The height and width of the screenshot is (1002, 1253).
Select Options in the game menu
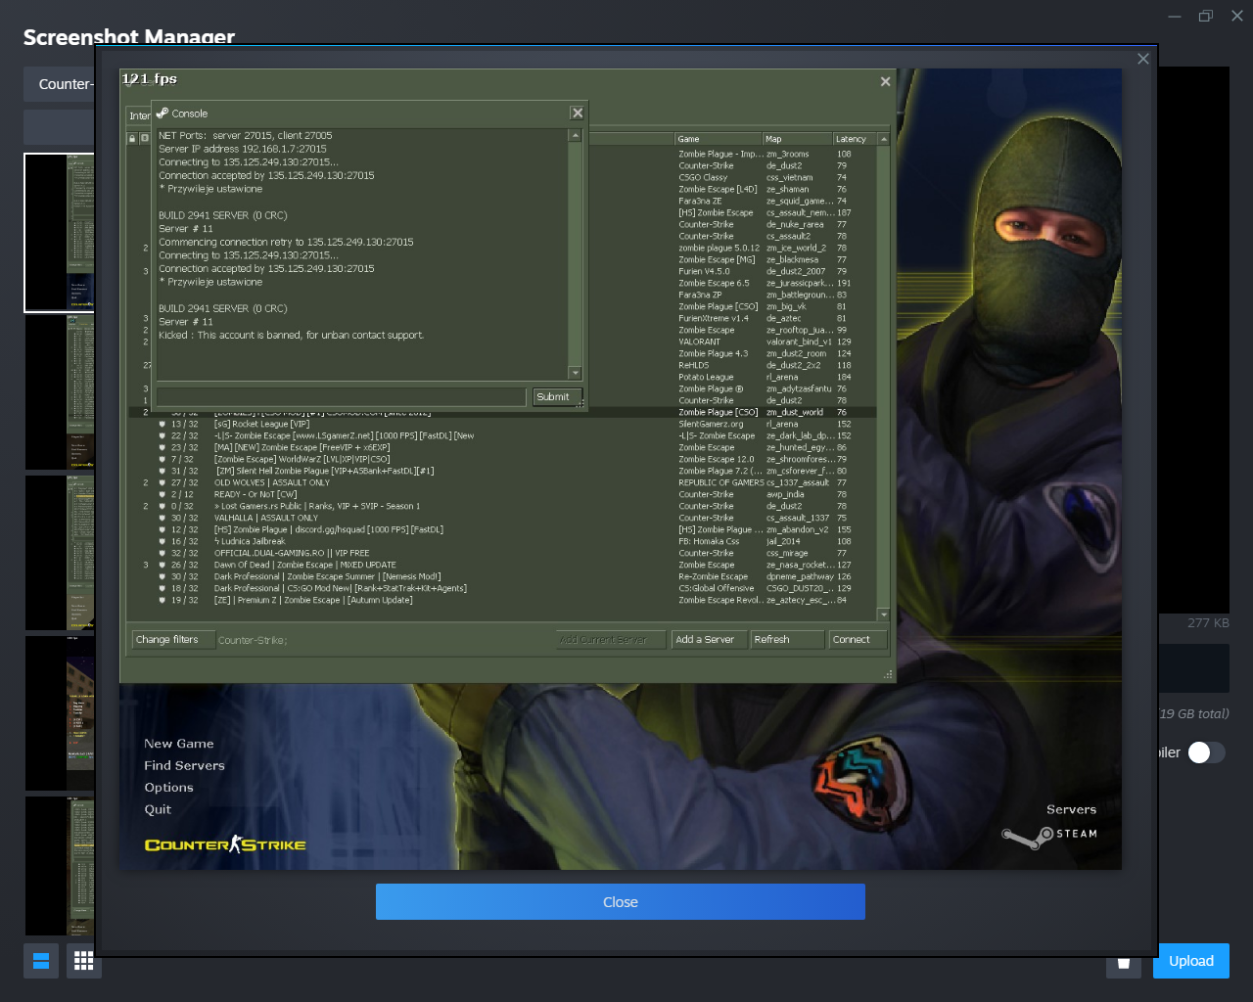tap(168, 787)
